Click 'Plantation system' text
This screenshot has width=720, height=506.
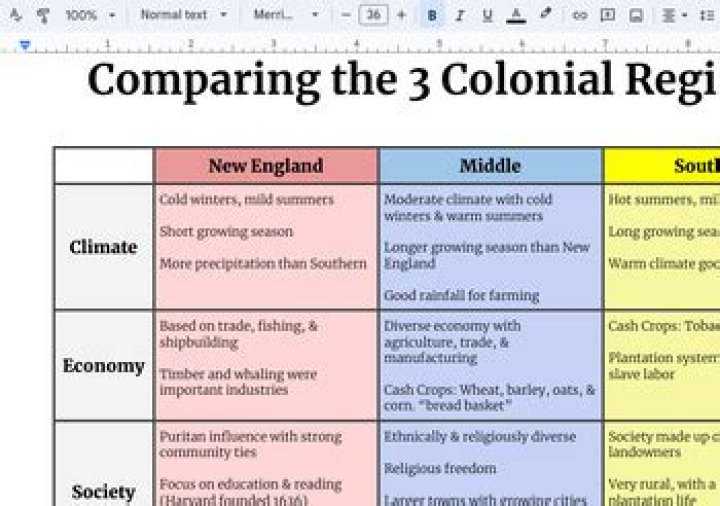coord(664,358)
